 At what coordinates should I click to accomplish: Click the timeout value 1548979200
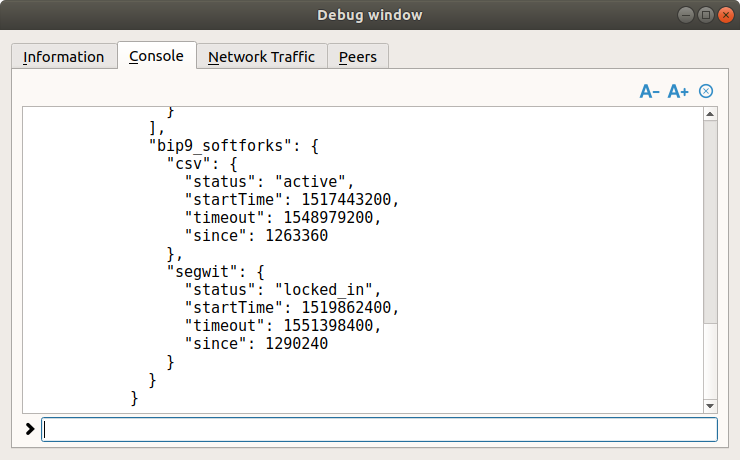(x=328, y=217)
